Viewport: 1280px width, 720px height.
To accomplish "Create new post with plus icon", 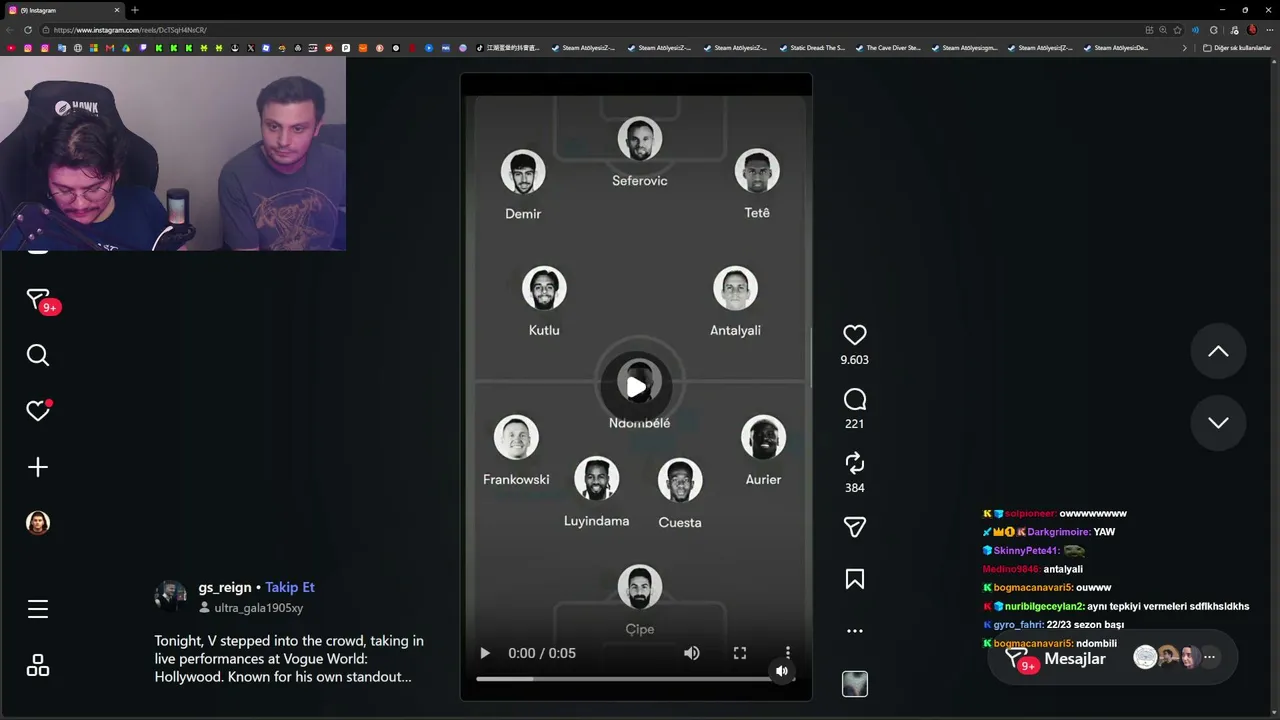I will pos(38,467).
